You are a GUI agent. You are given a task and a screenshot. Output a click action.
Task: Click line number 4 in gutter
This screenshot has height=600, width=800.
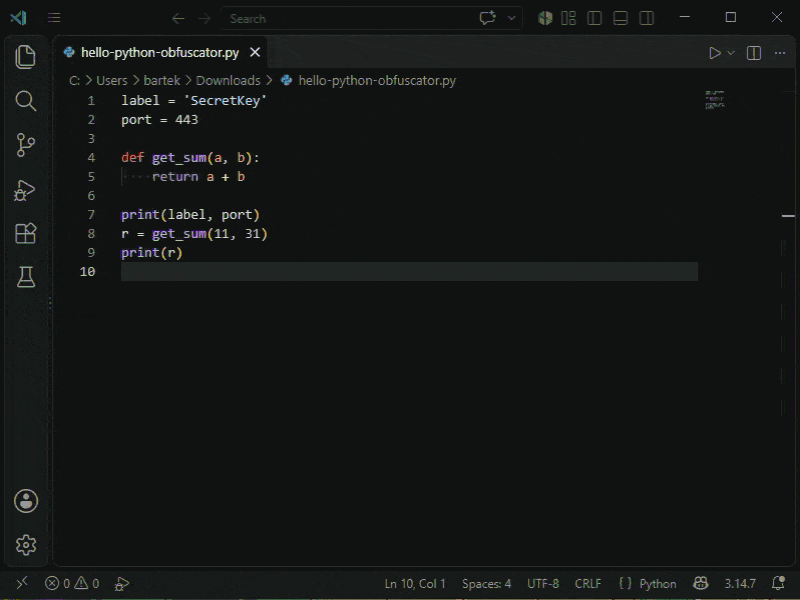click(x=91, y=158)
